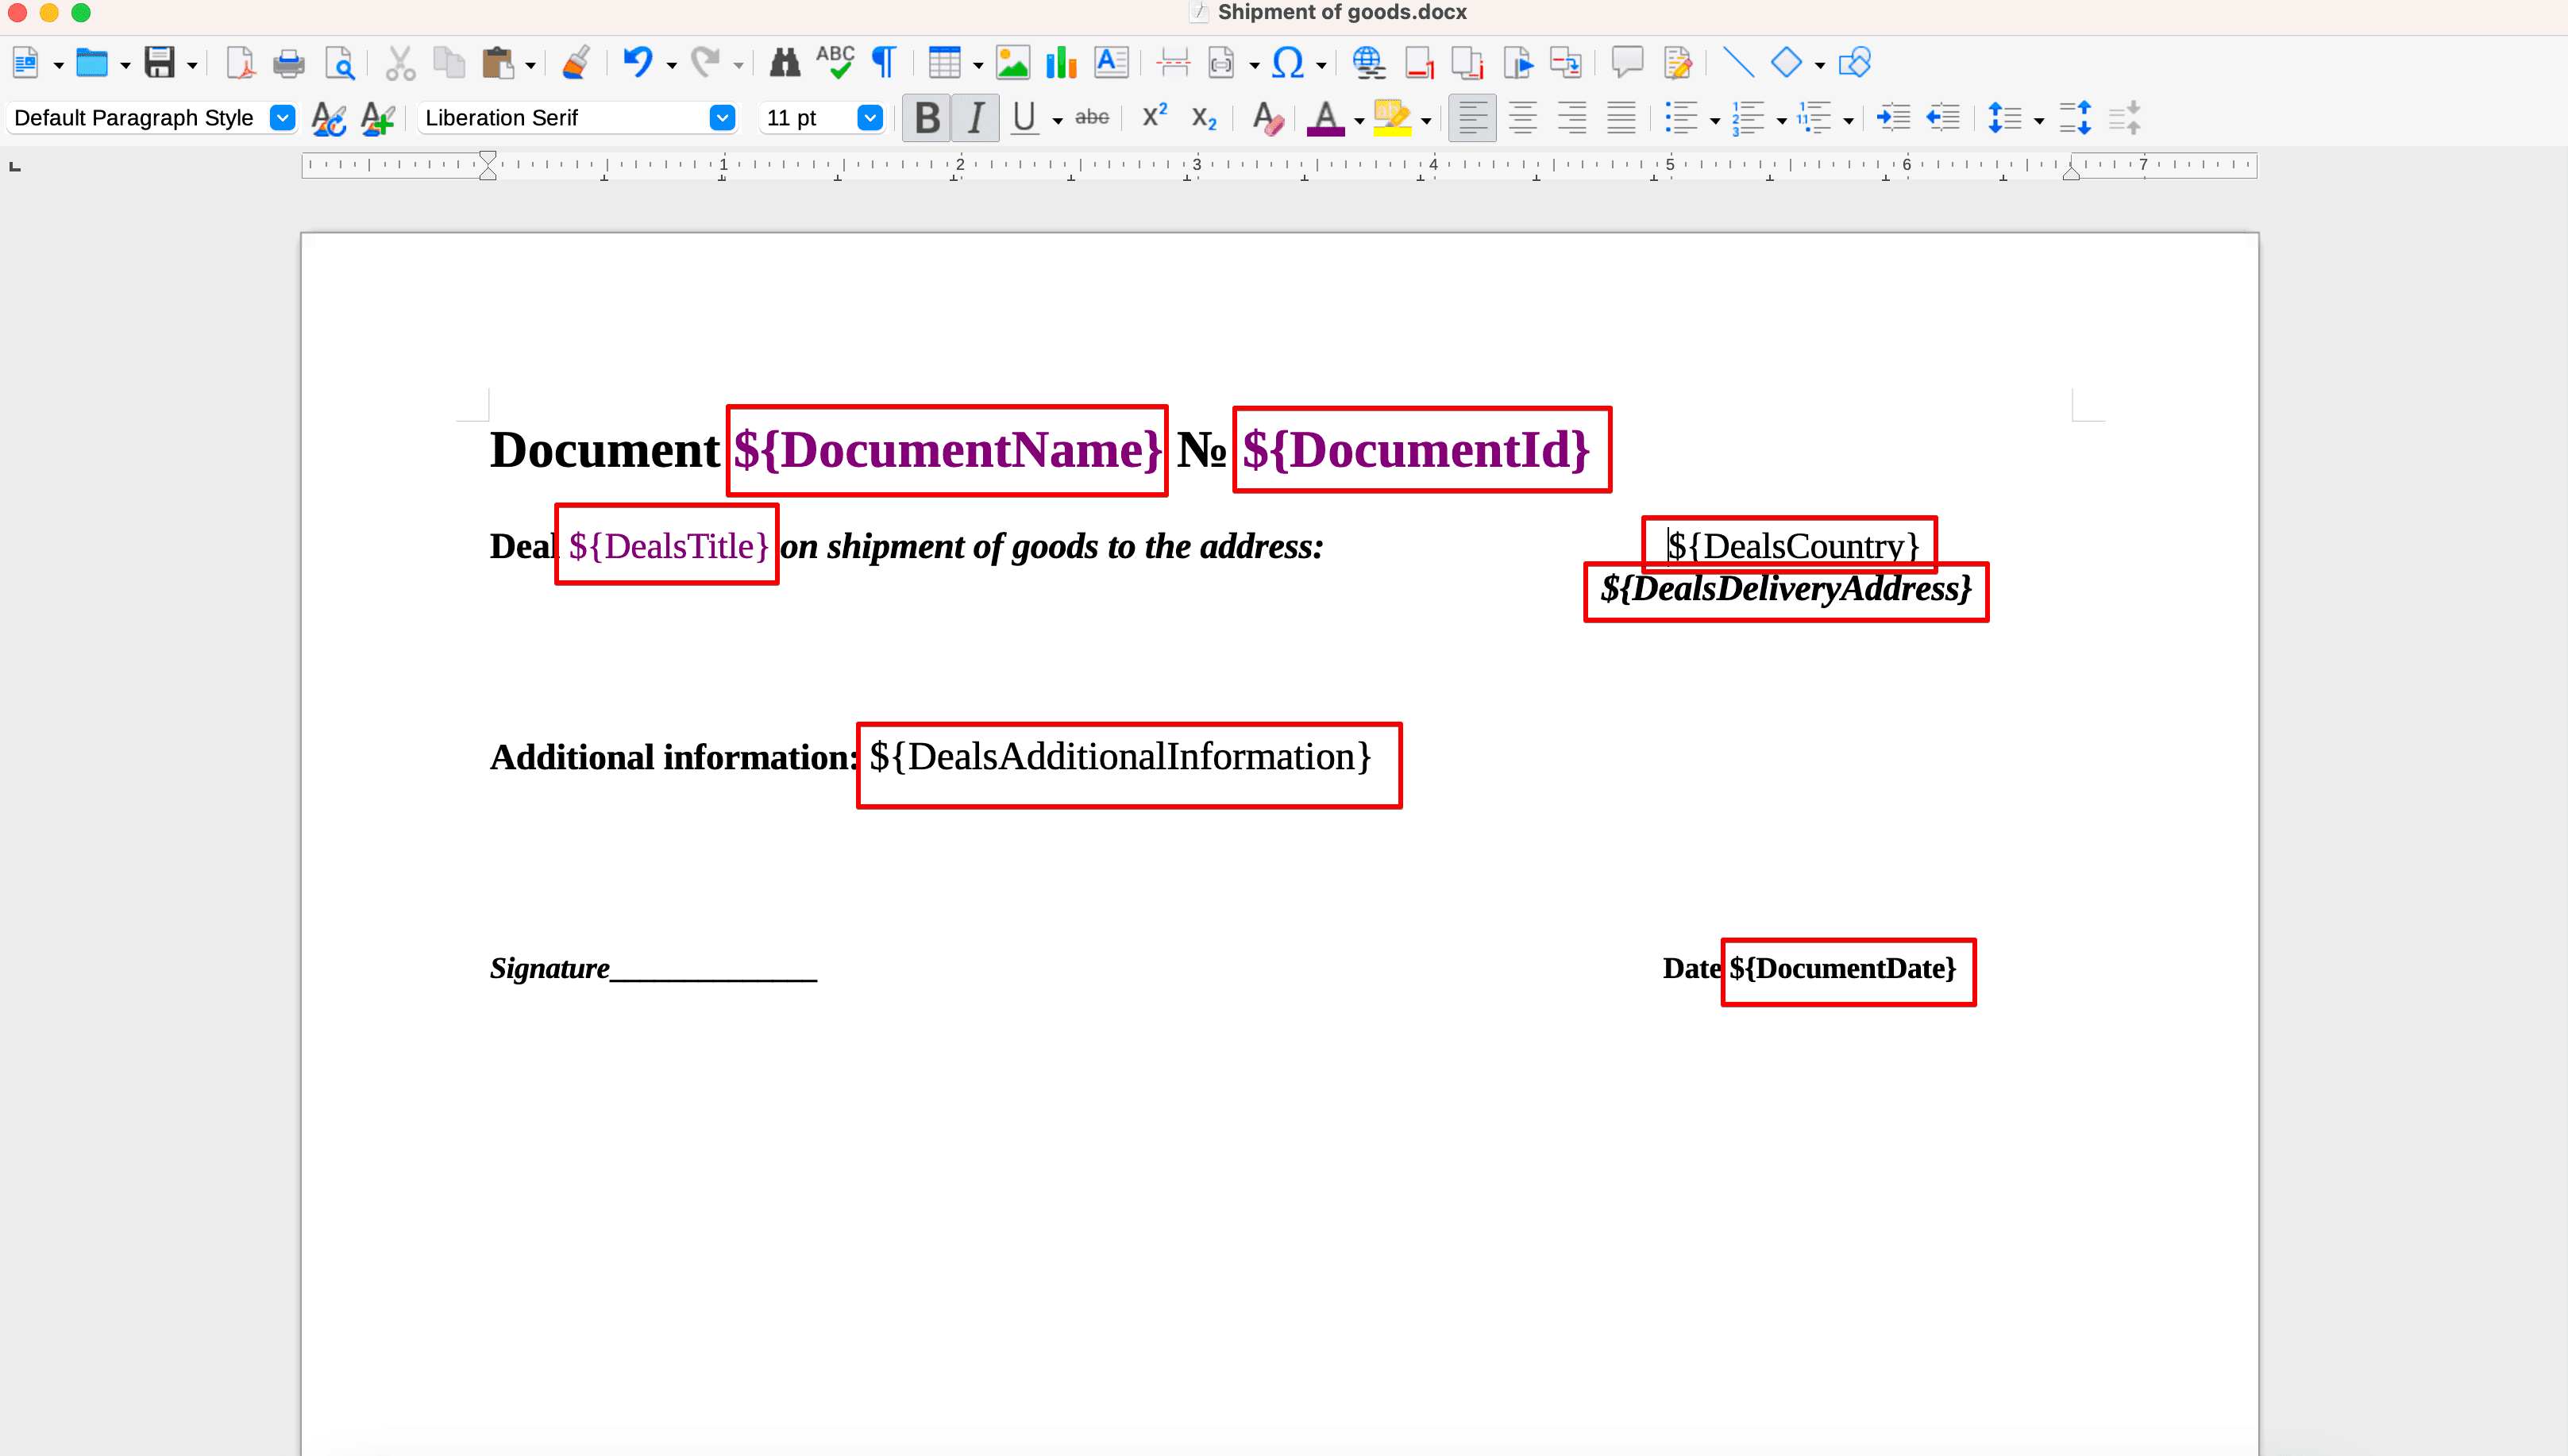Open the Default Paragraph Style dropdown
Viewport: 2568px width, 1456px height.
[282, 117]
